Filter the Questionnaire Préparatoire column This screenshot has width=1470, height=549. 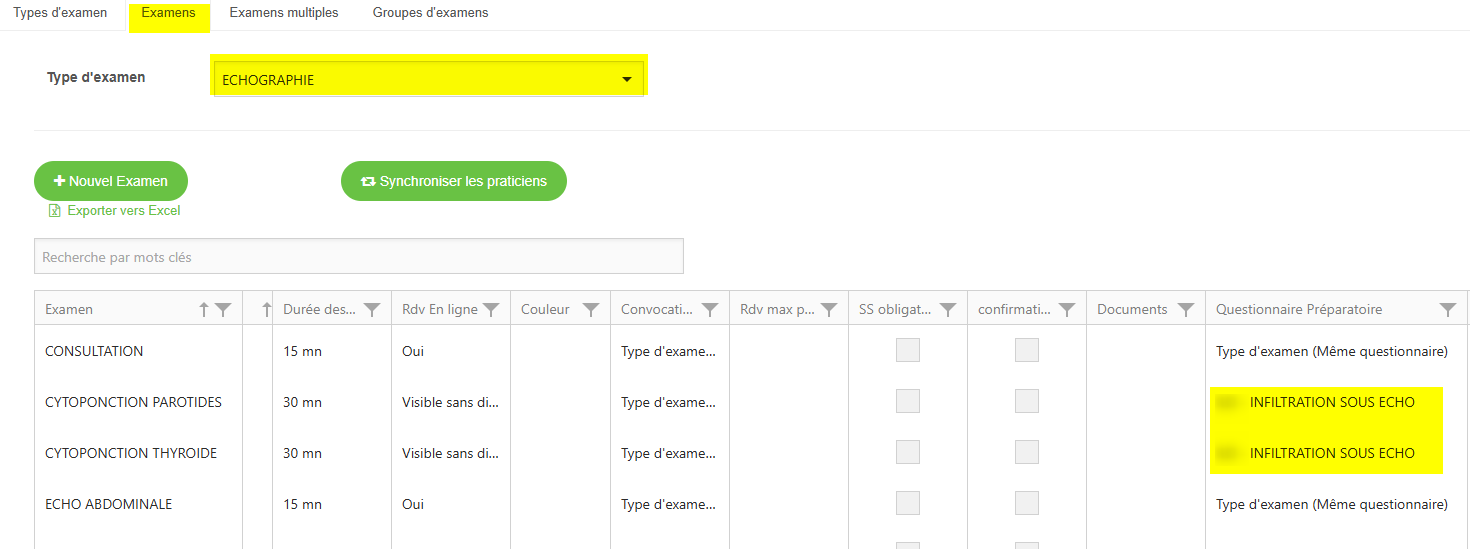[x=1448, y=310]
